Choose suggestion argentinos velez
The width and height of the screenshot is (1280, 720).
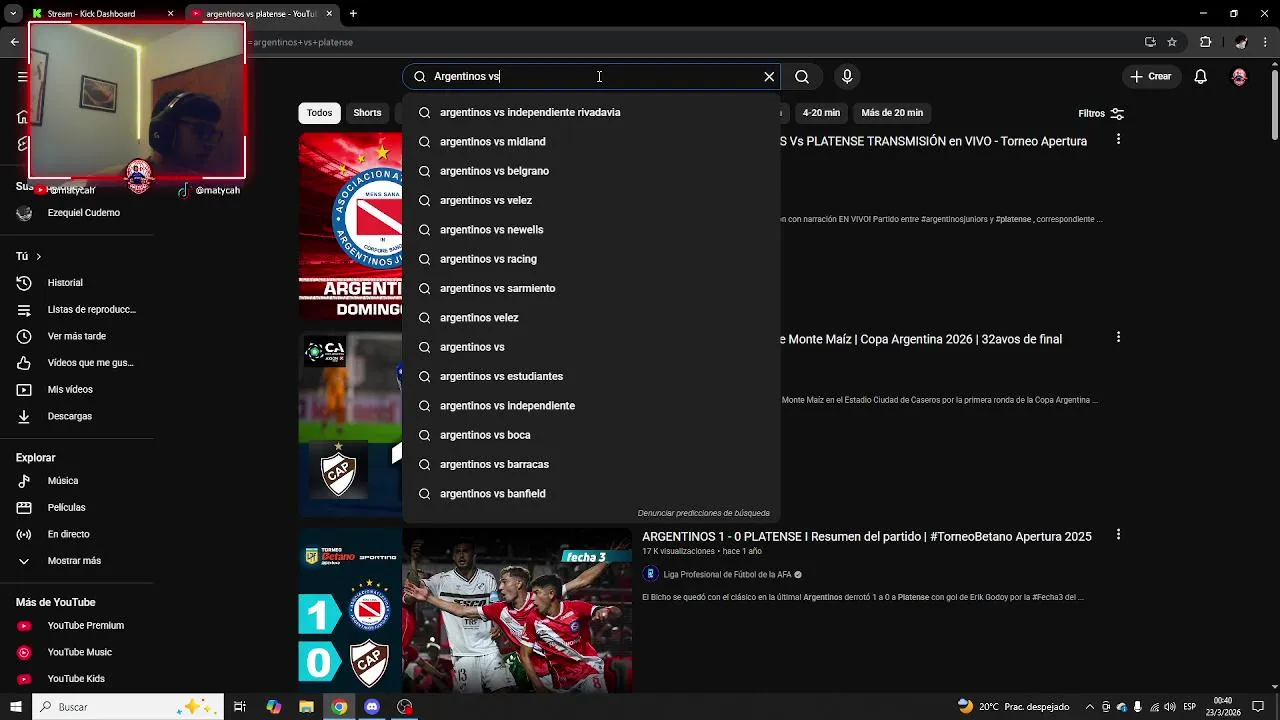point(591,318)
